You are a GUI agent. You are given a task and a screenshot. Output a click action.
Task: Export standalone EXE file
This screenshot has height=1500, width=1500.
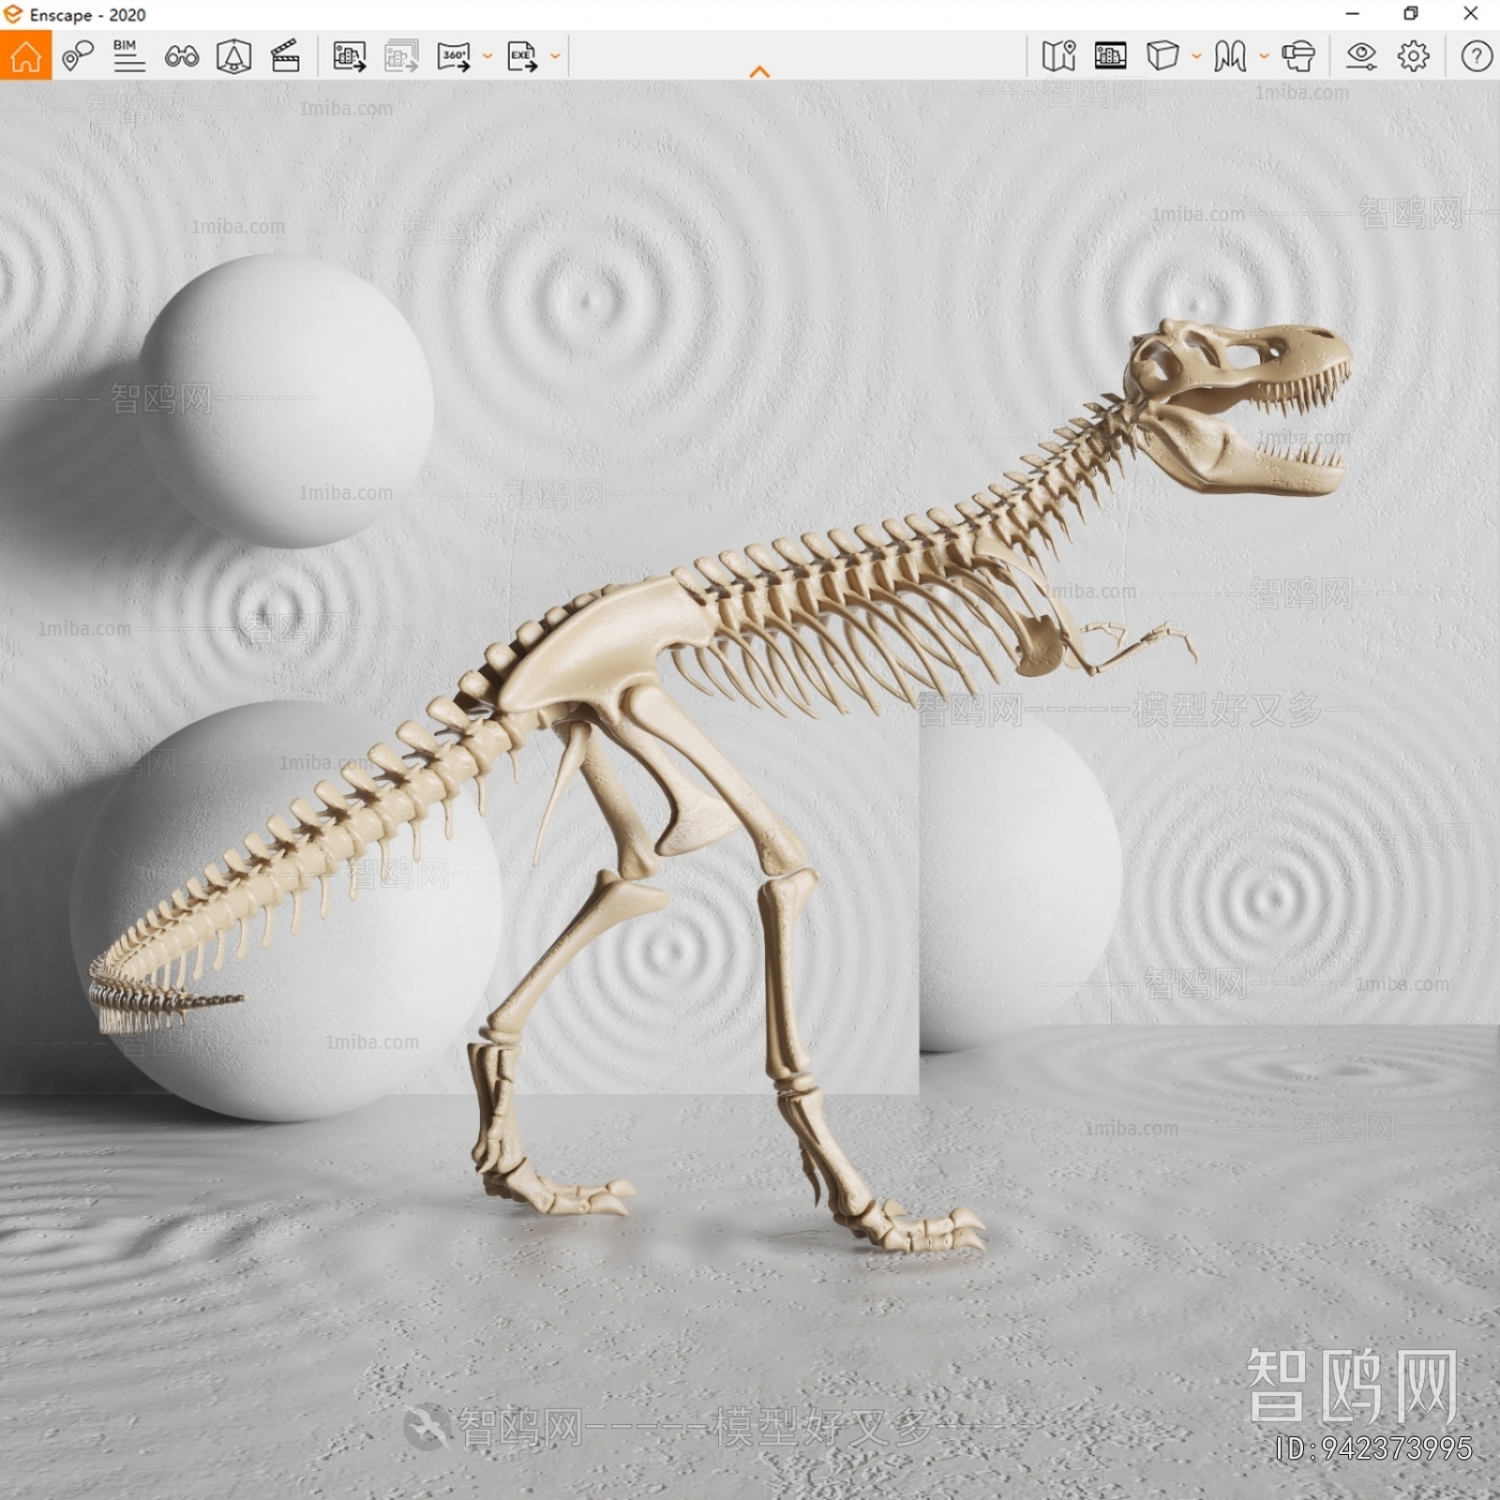coord(522,56)
